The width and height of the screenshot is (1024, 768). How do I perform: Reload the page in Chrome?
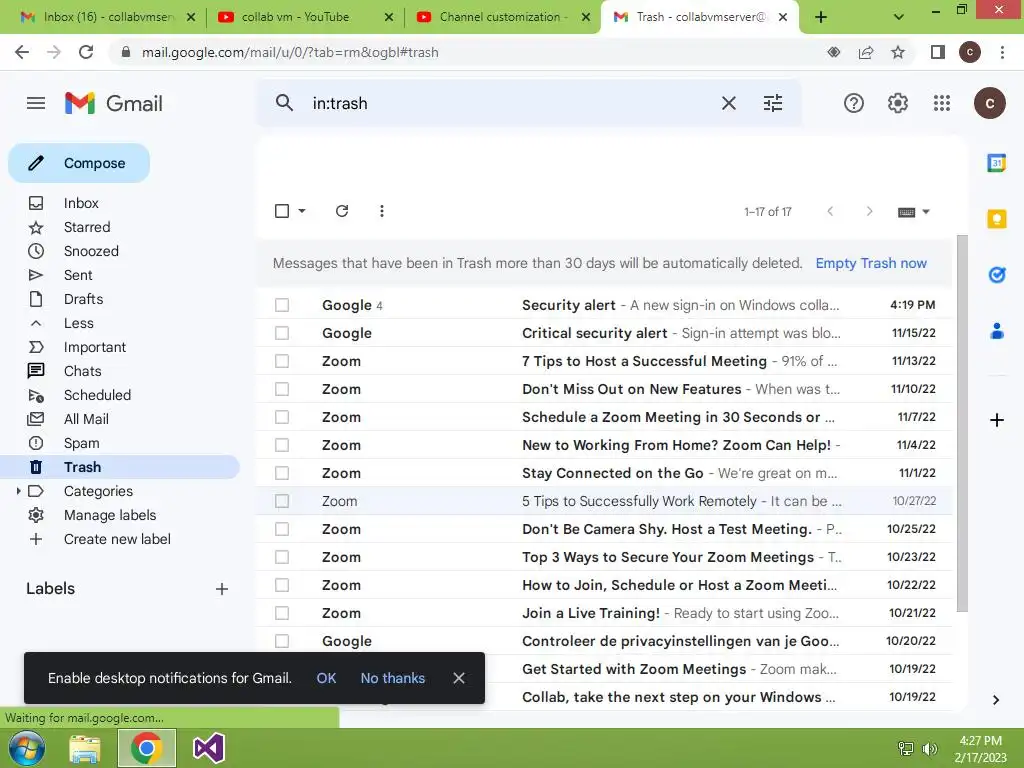pos(86,52)
